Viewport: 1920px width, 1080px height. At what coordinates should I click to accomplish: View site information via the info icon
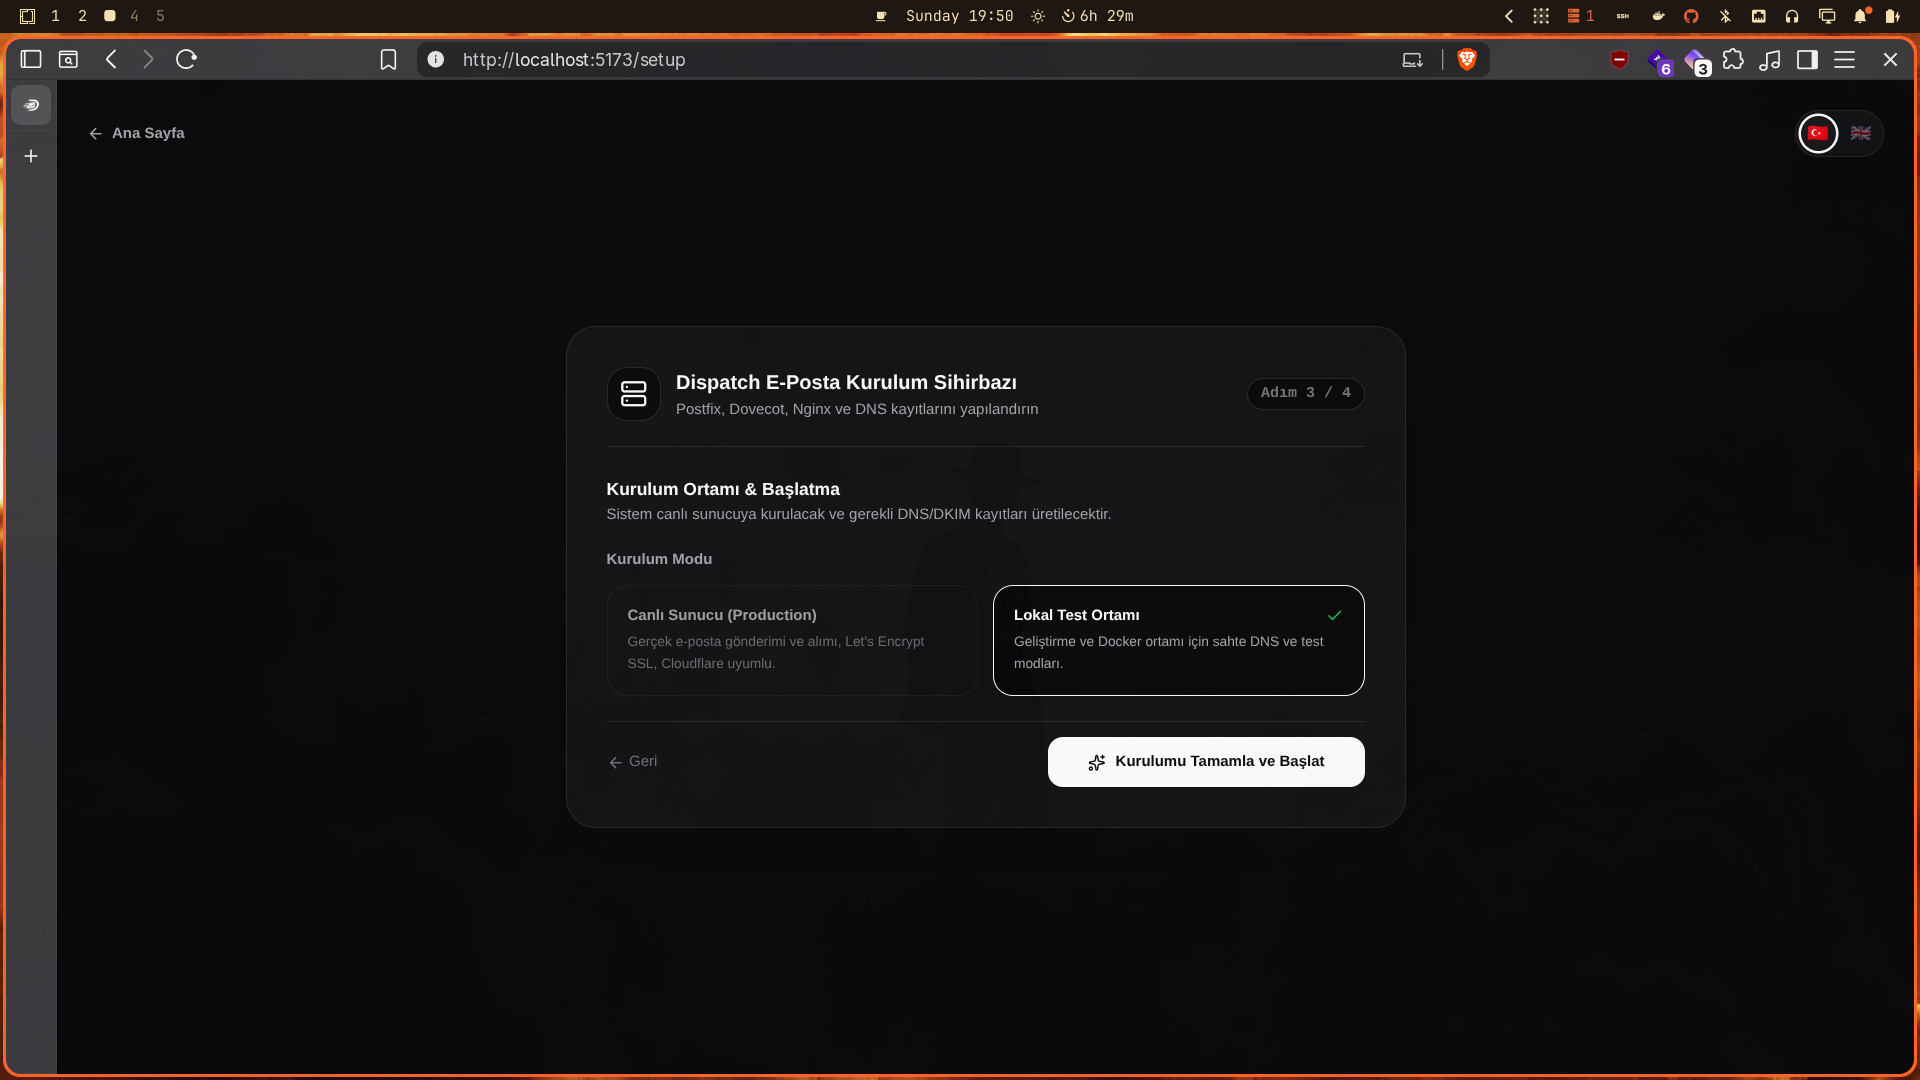click(436, 59)
